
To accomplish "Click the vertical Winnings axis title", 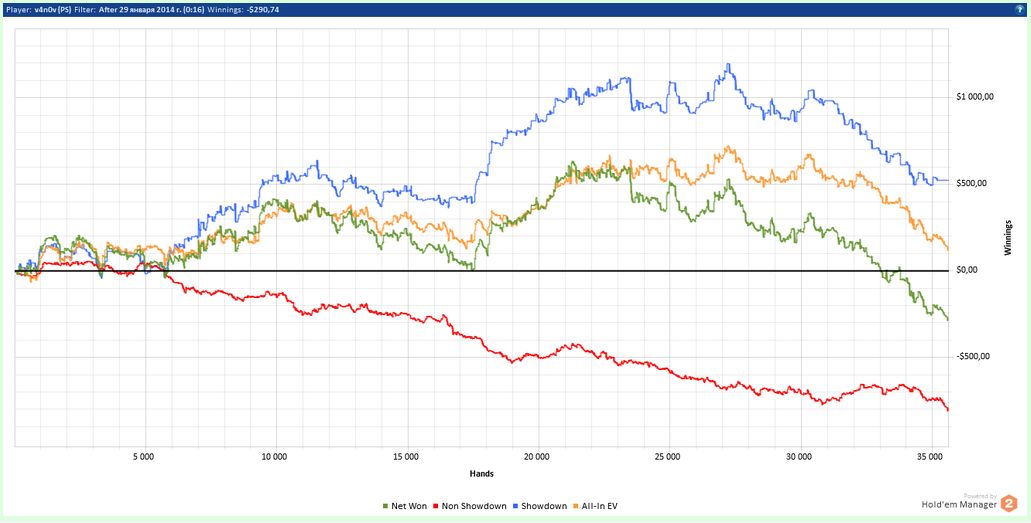I will coord(1007,238).
